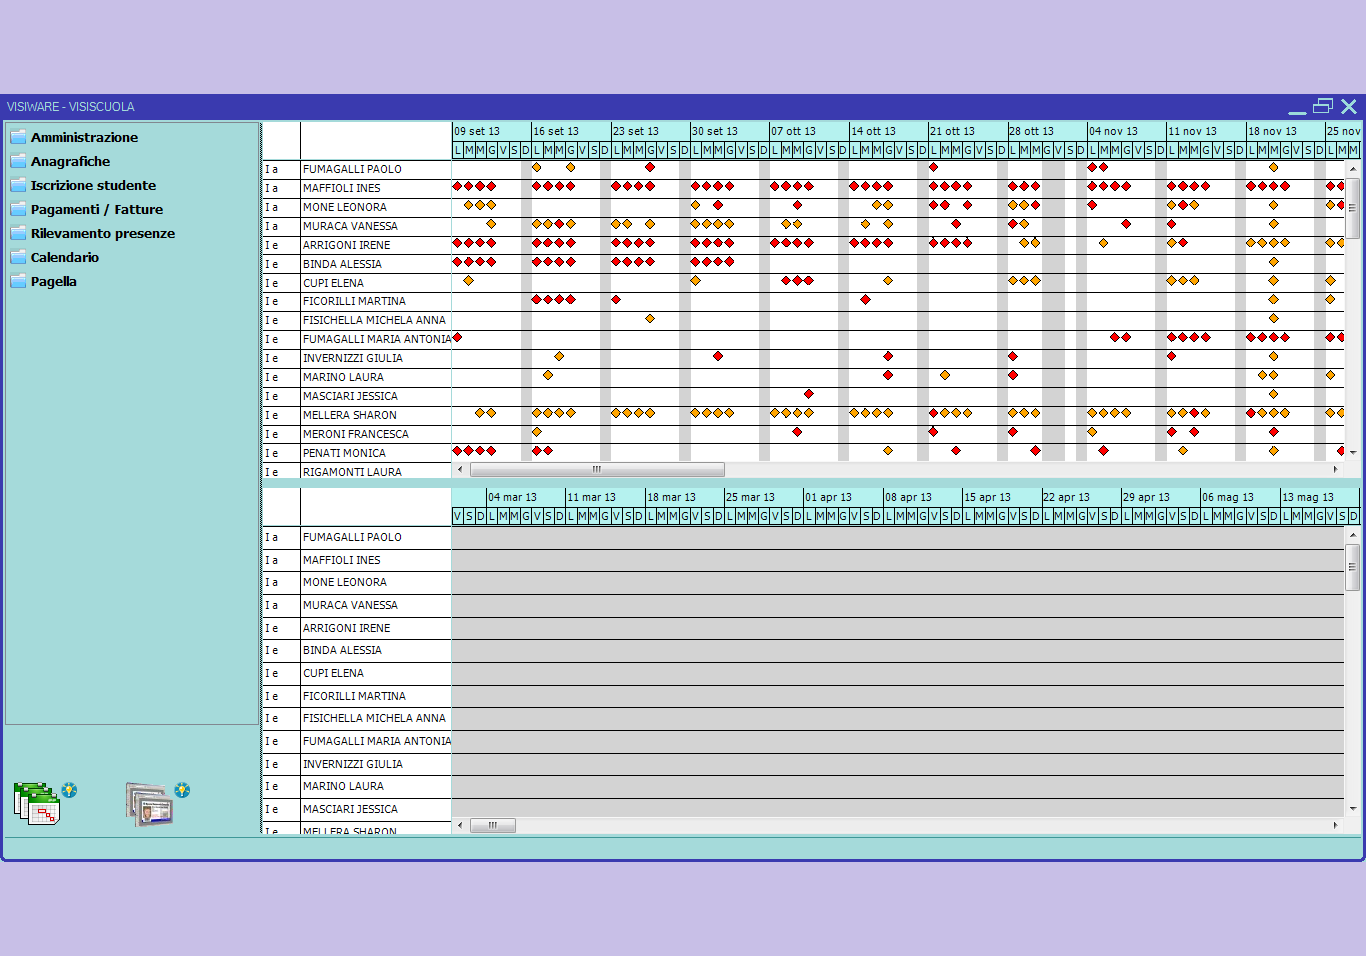The height and width of the screenshot is (956, 1366).
Task: Select PENATI MONICA in the upper chart
Action: pos(344,453)
